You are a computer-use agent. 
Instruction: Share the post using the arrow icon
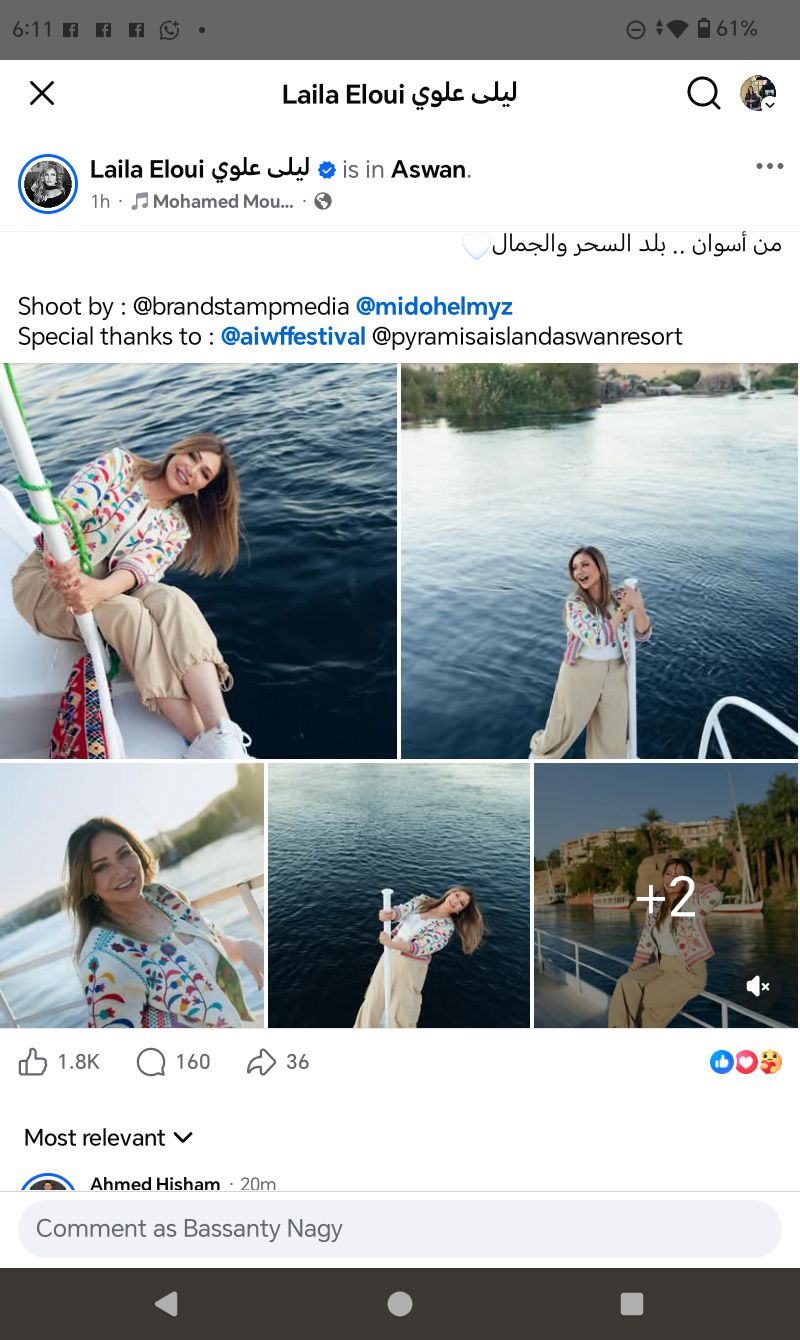(260, 1062)
